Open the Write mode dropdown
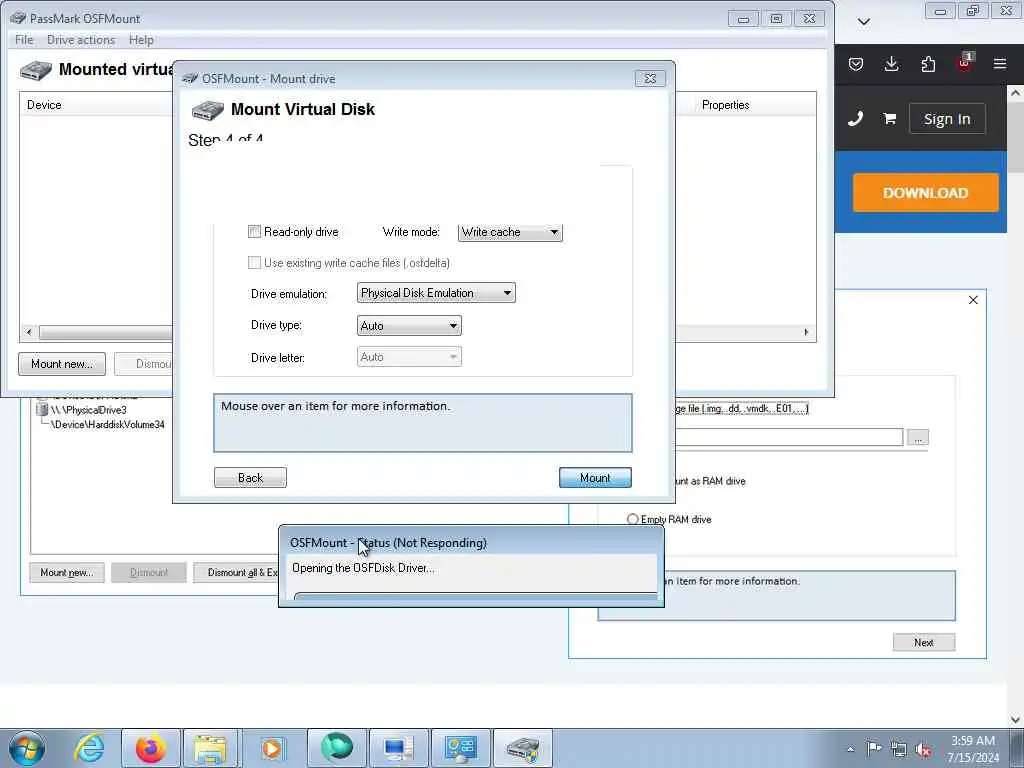The width and height of the screenshot is (1024, 768). pos(510,232)
